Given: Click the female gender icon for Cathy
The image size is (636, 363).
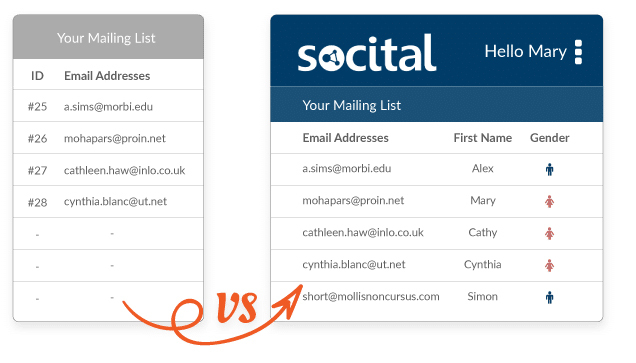Looking at the screenshot, I should pos(550,233).
